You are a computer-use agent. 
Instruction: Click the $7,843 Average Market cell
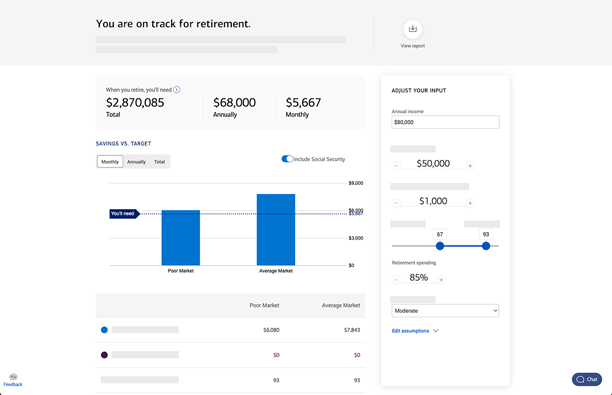tap(352, 330)
